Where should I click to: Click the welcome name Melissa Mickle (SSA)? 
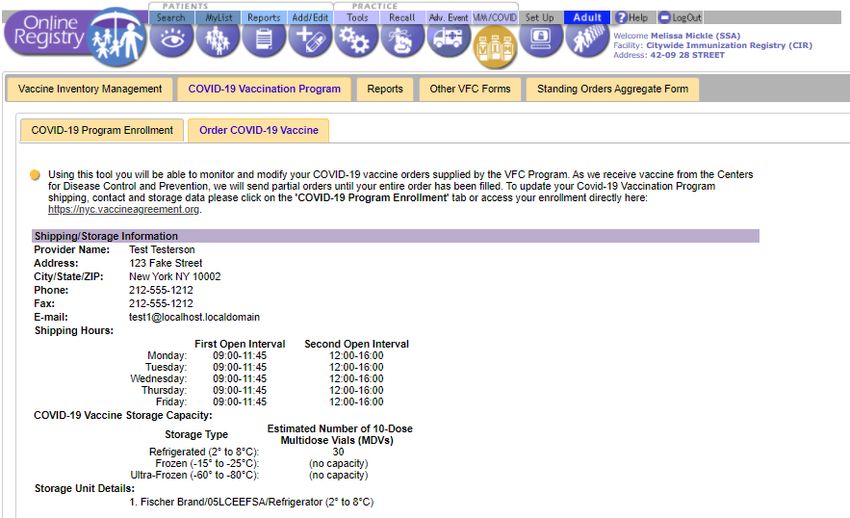(x=696, y=36)
